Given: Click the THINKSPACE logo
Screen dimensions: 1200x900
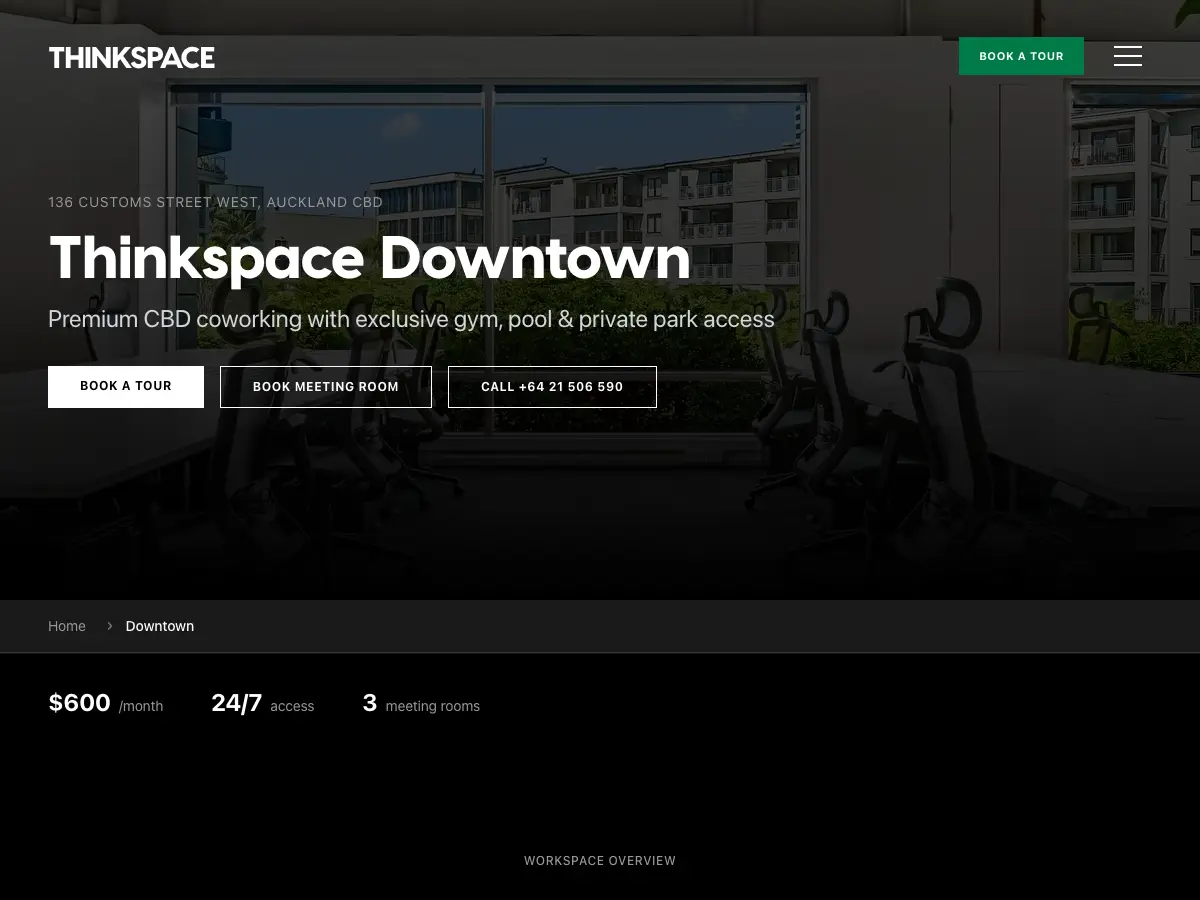Looking at the screenshot, I should 132,58.
